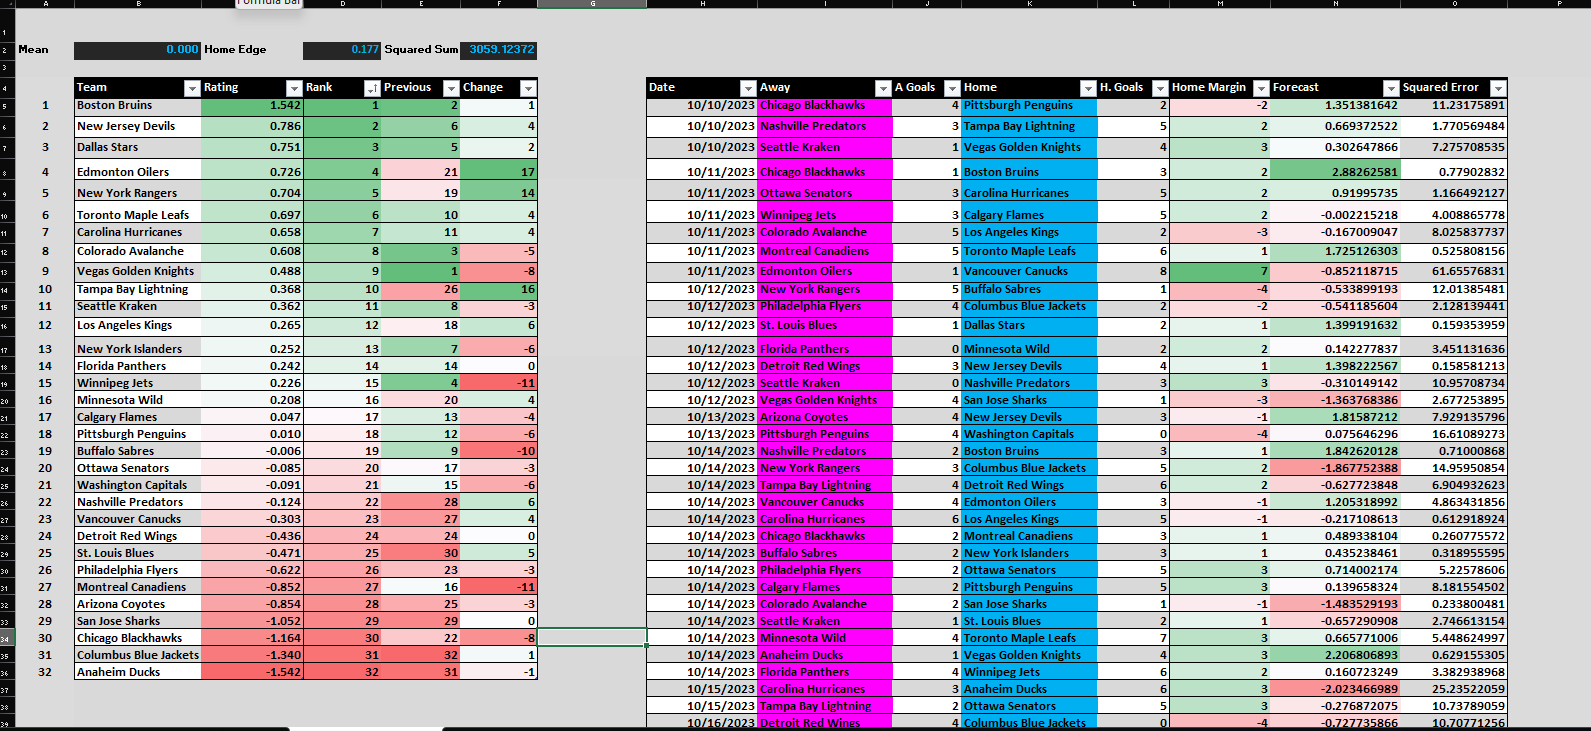Select forecast value -0.852118715
This screenshot has height=731, width=1591.
tap(1335, 271)
